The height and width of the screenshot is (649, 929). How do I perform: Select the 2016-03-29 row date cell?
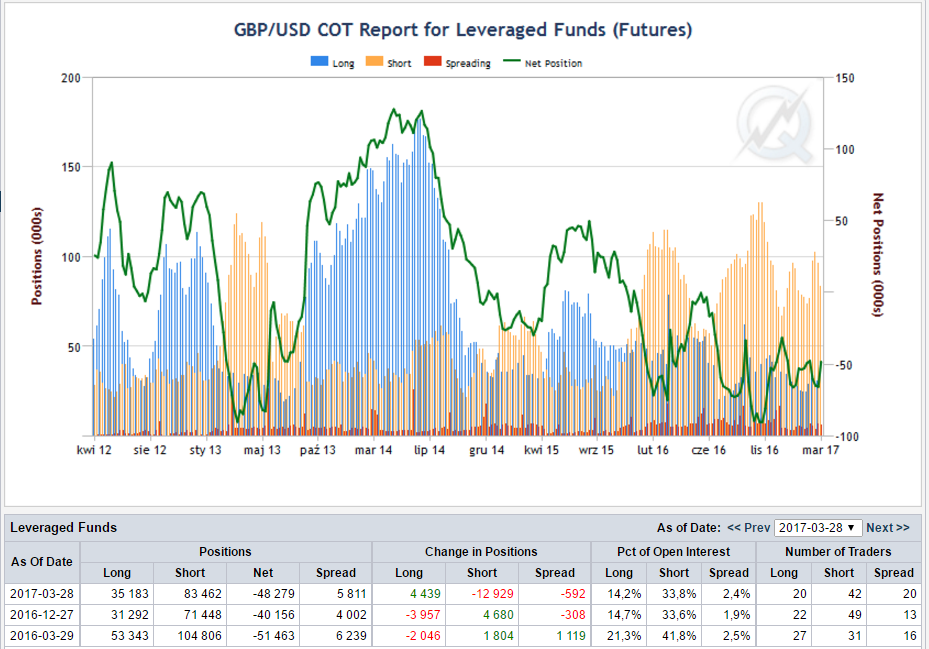tap(44, 636)
